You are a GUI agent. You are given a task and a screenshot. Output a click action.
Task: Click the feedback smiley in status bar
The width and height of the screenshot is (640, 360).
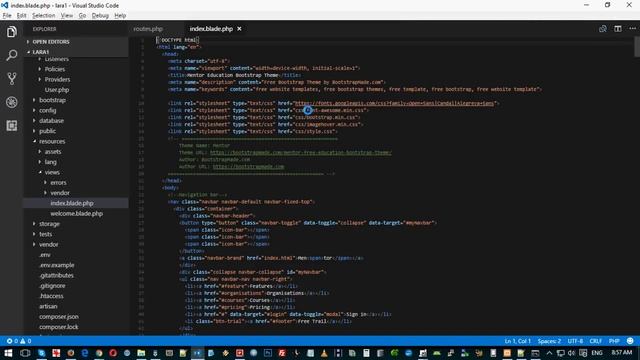(x=630, y=341)
